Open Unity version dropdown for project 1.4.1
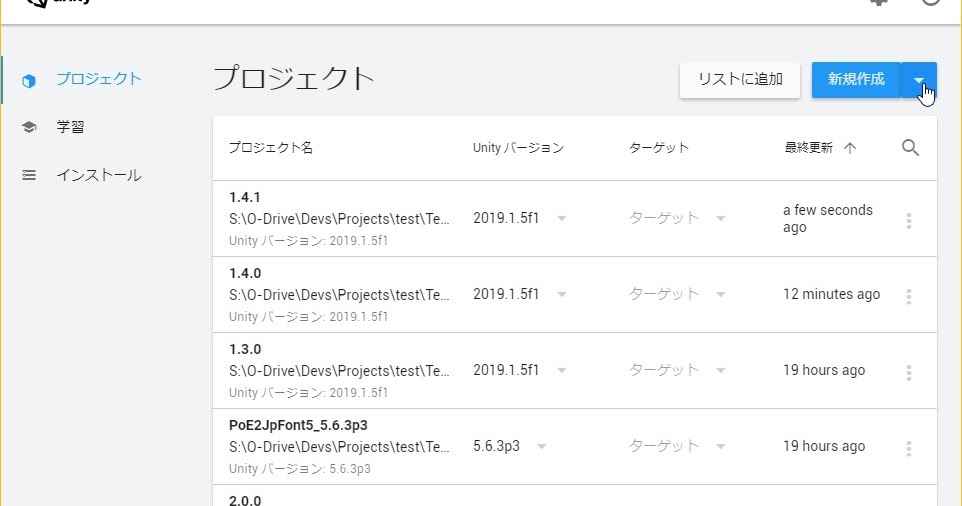The width and height of the screenshot is (962, 506). click(x=519, y=218)
